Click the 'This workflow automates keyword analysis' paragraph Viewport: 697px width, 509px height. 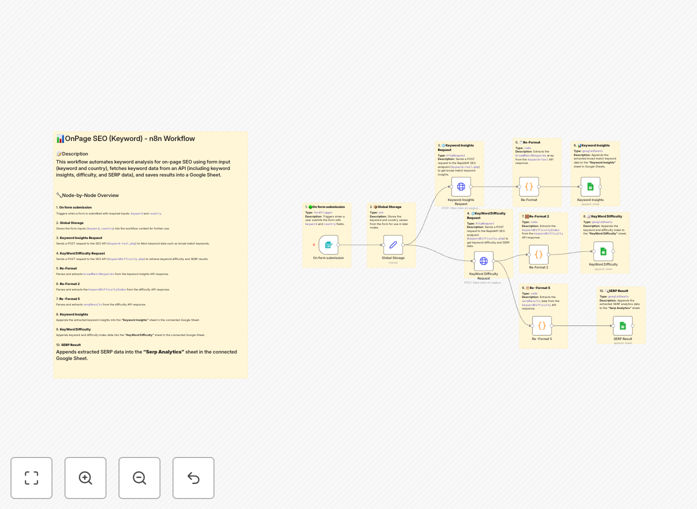143,168
